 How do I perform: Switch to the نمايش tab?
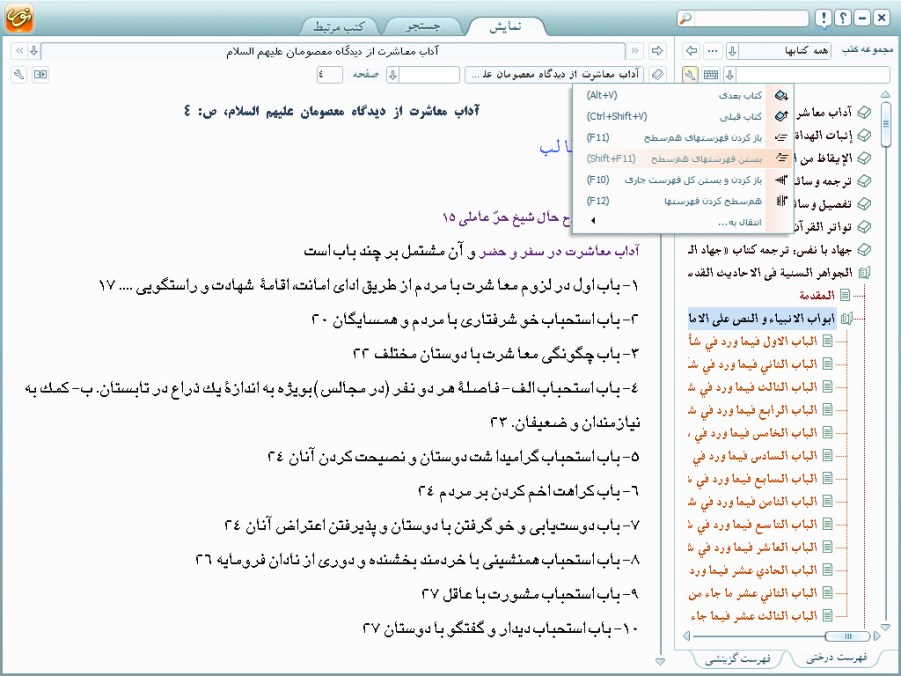(x=506, y=26)
